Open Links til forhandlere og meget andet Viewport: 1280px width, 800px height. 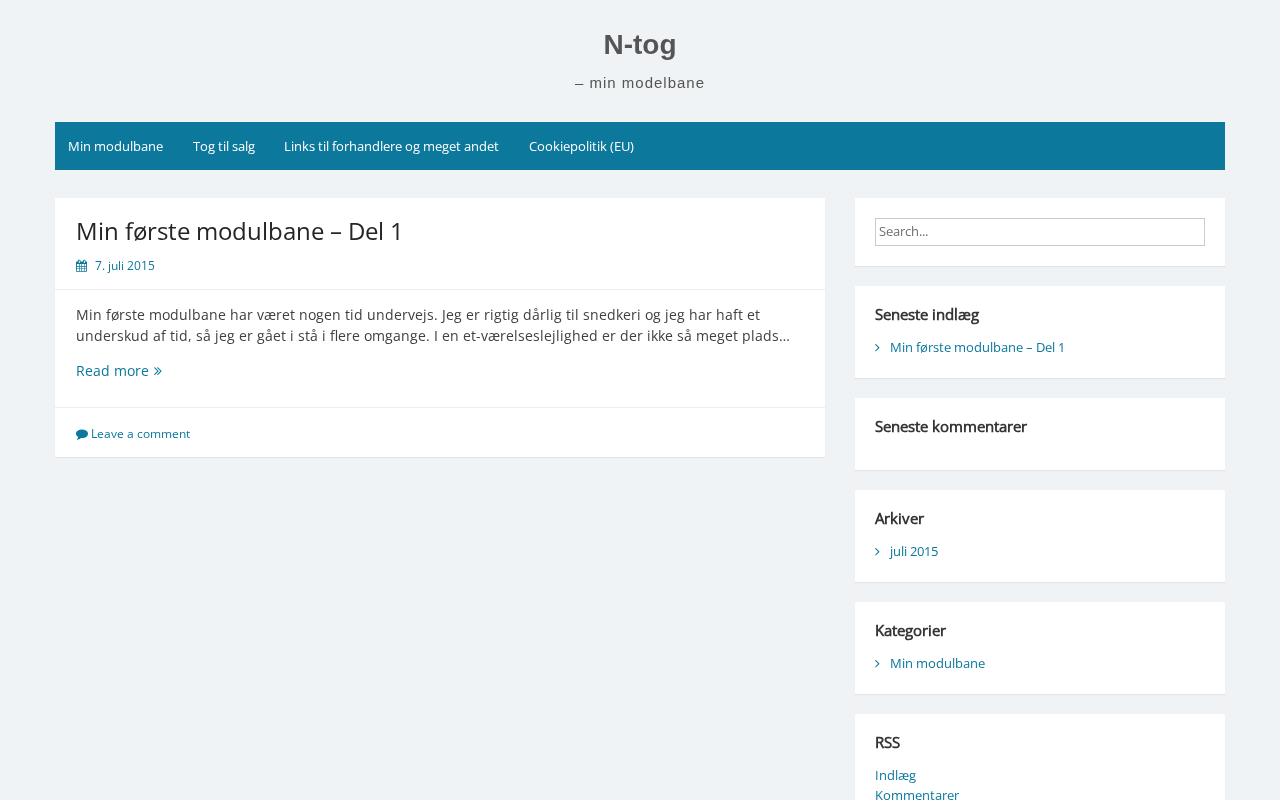tap(391, 146)
